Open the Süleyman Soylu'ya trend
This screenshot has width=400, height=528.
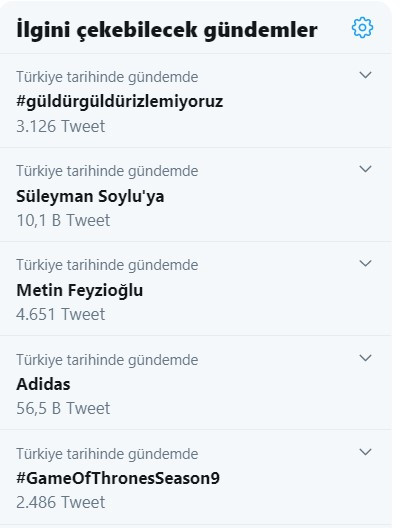(x=90, y=196)
